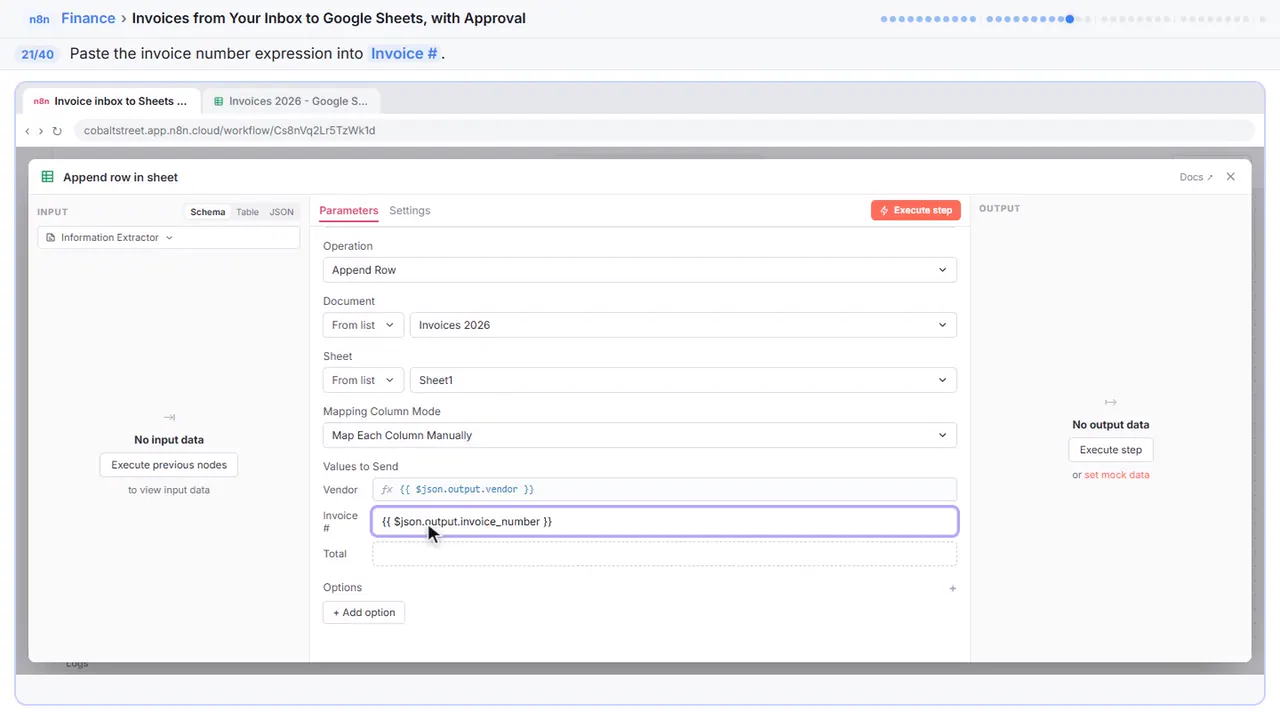The height and width of the screenshot is (720, 1280).
Task: Click the Google Sheets node icon
Action: click(x=47, y=177)
